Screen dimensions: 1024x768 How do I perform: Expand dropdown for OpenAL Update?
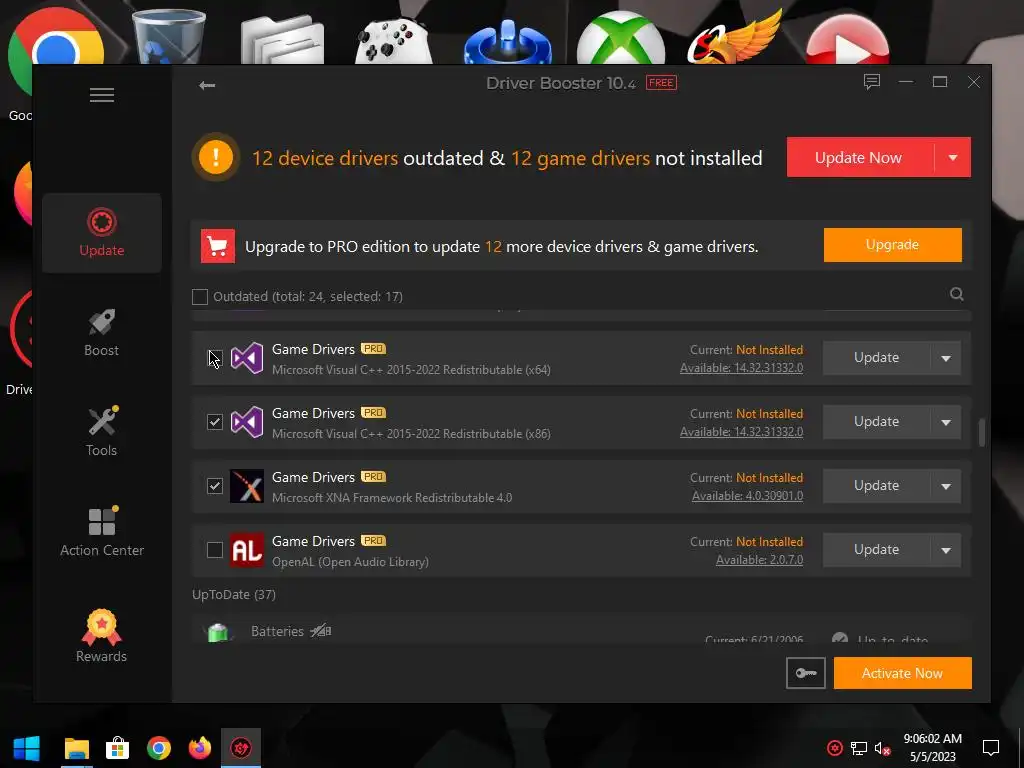(946, 550)
